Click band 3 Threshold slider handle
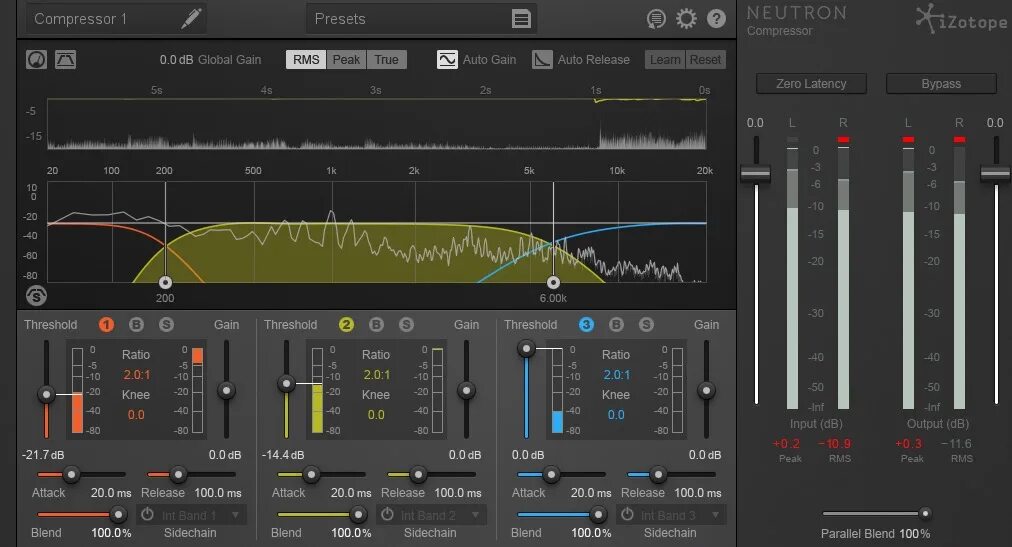The image size is (1012, 547). (x=527, y=349)
